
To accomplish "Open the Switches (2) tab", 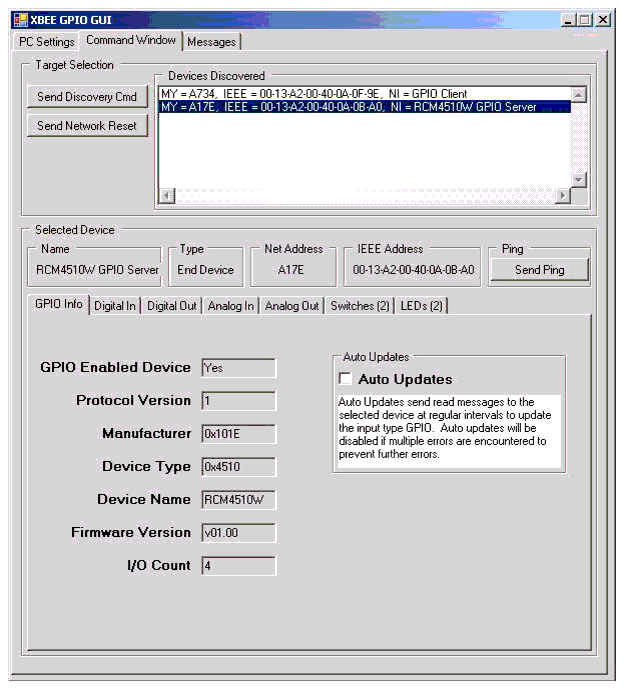I will click(x=360, y=306).
